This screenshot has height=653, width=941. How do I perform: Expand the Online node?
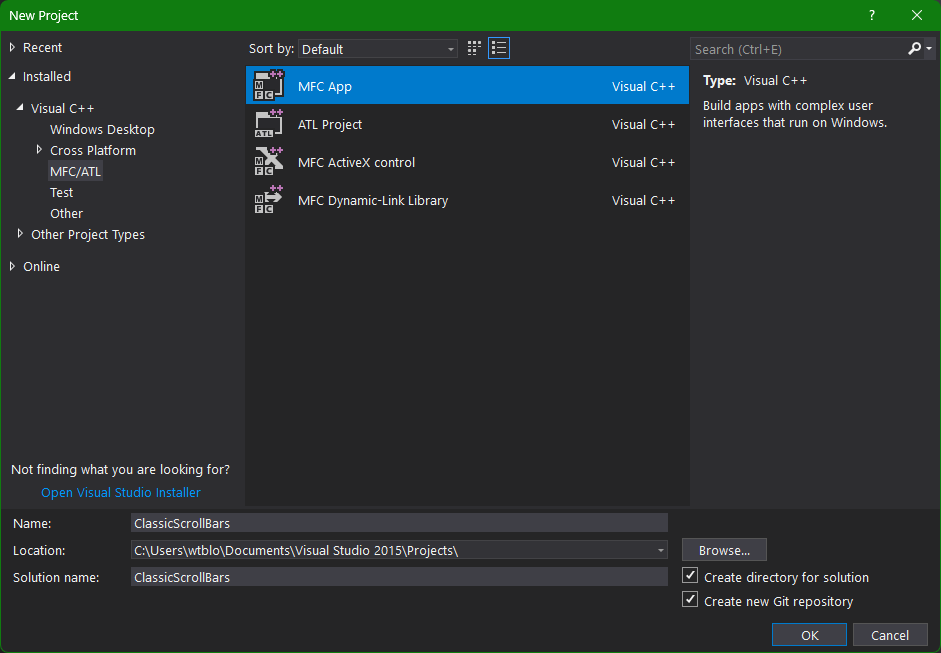pyautogui.click(x=12, y=266)
